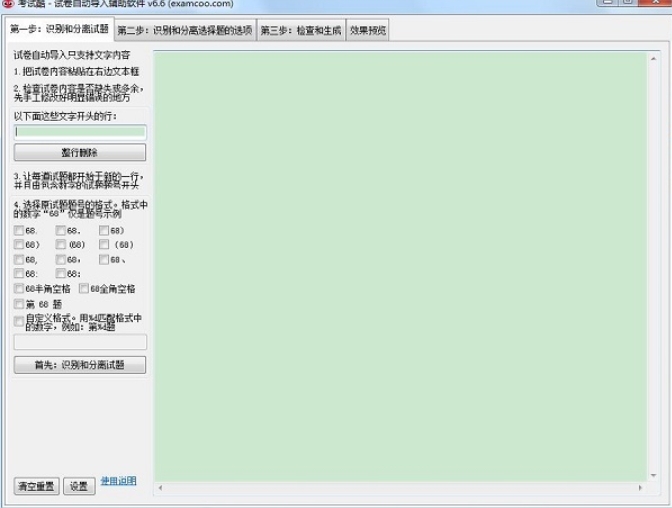This screenshot has width=672, height=508.
Task: Click the red app icon in title bar
Action: 8,4
